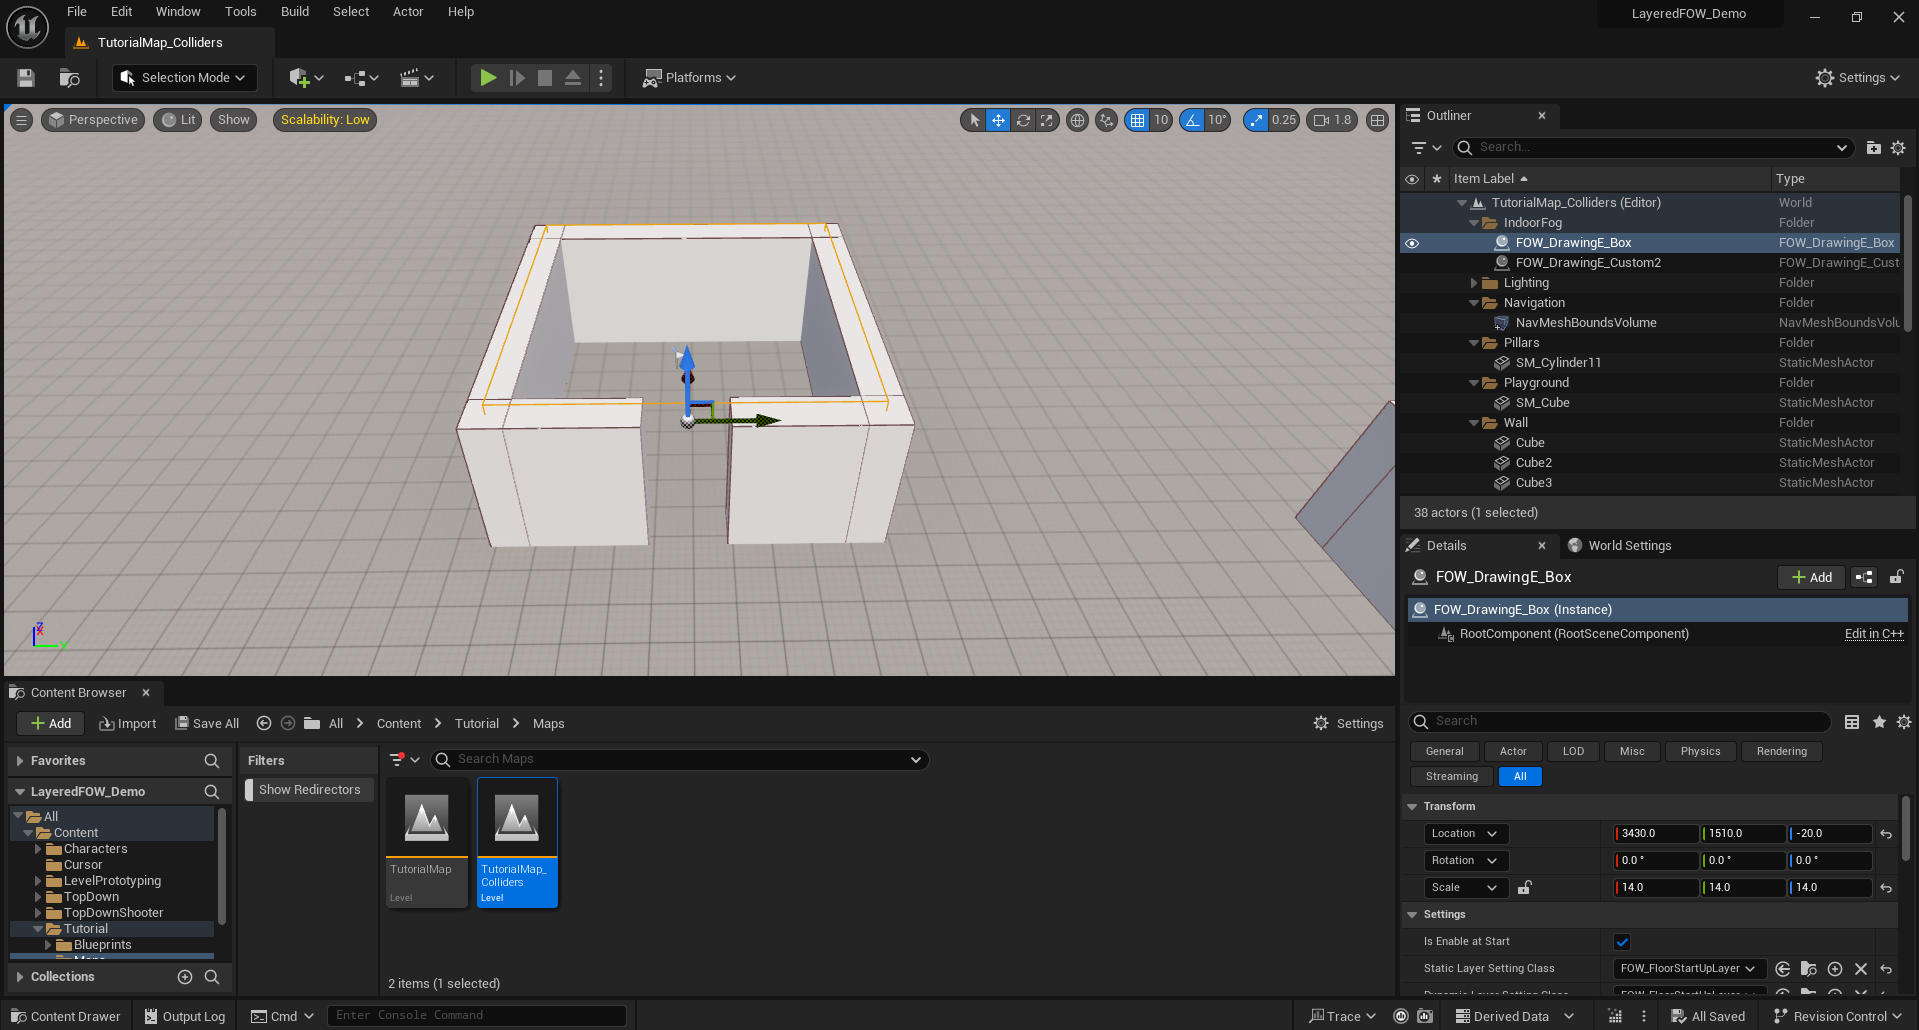1919x1030 pixels.
Task: Open Static Layer Setting Class dropdown
Action: click(x=1688, y=969)
